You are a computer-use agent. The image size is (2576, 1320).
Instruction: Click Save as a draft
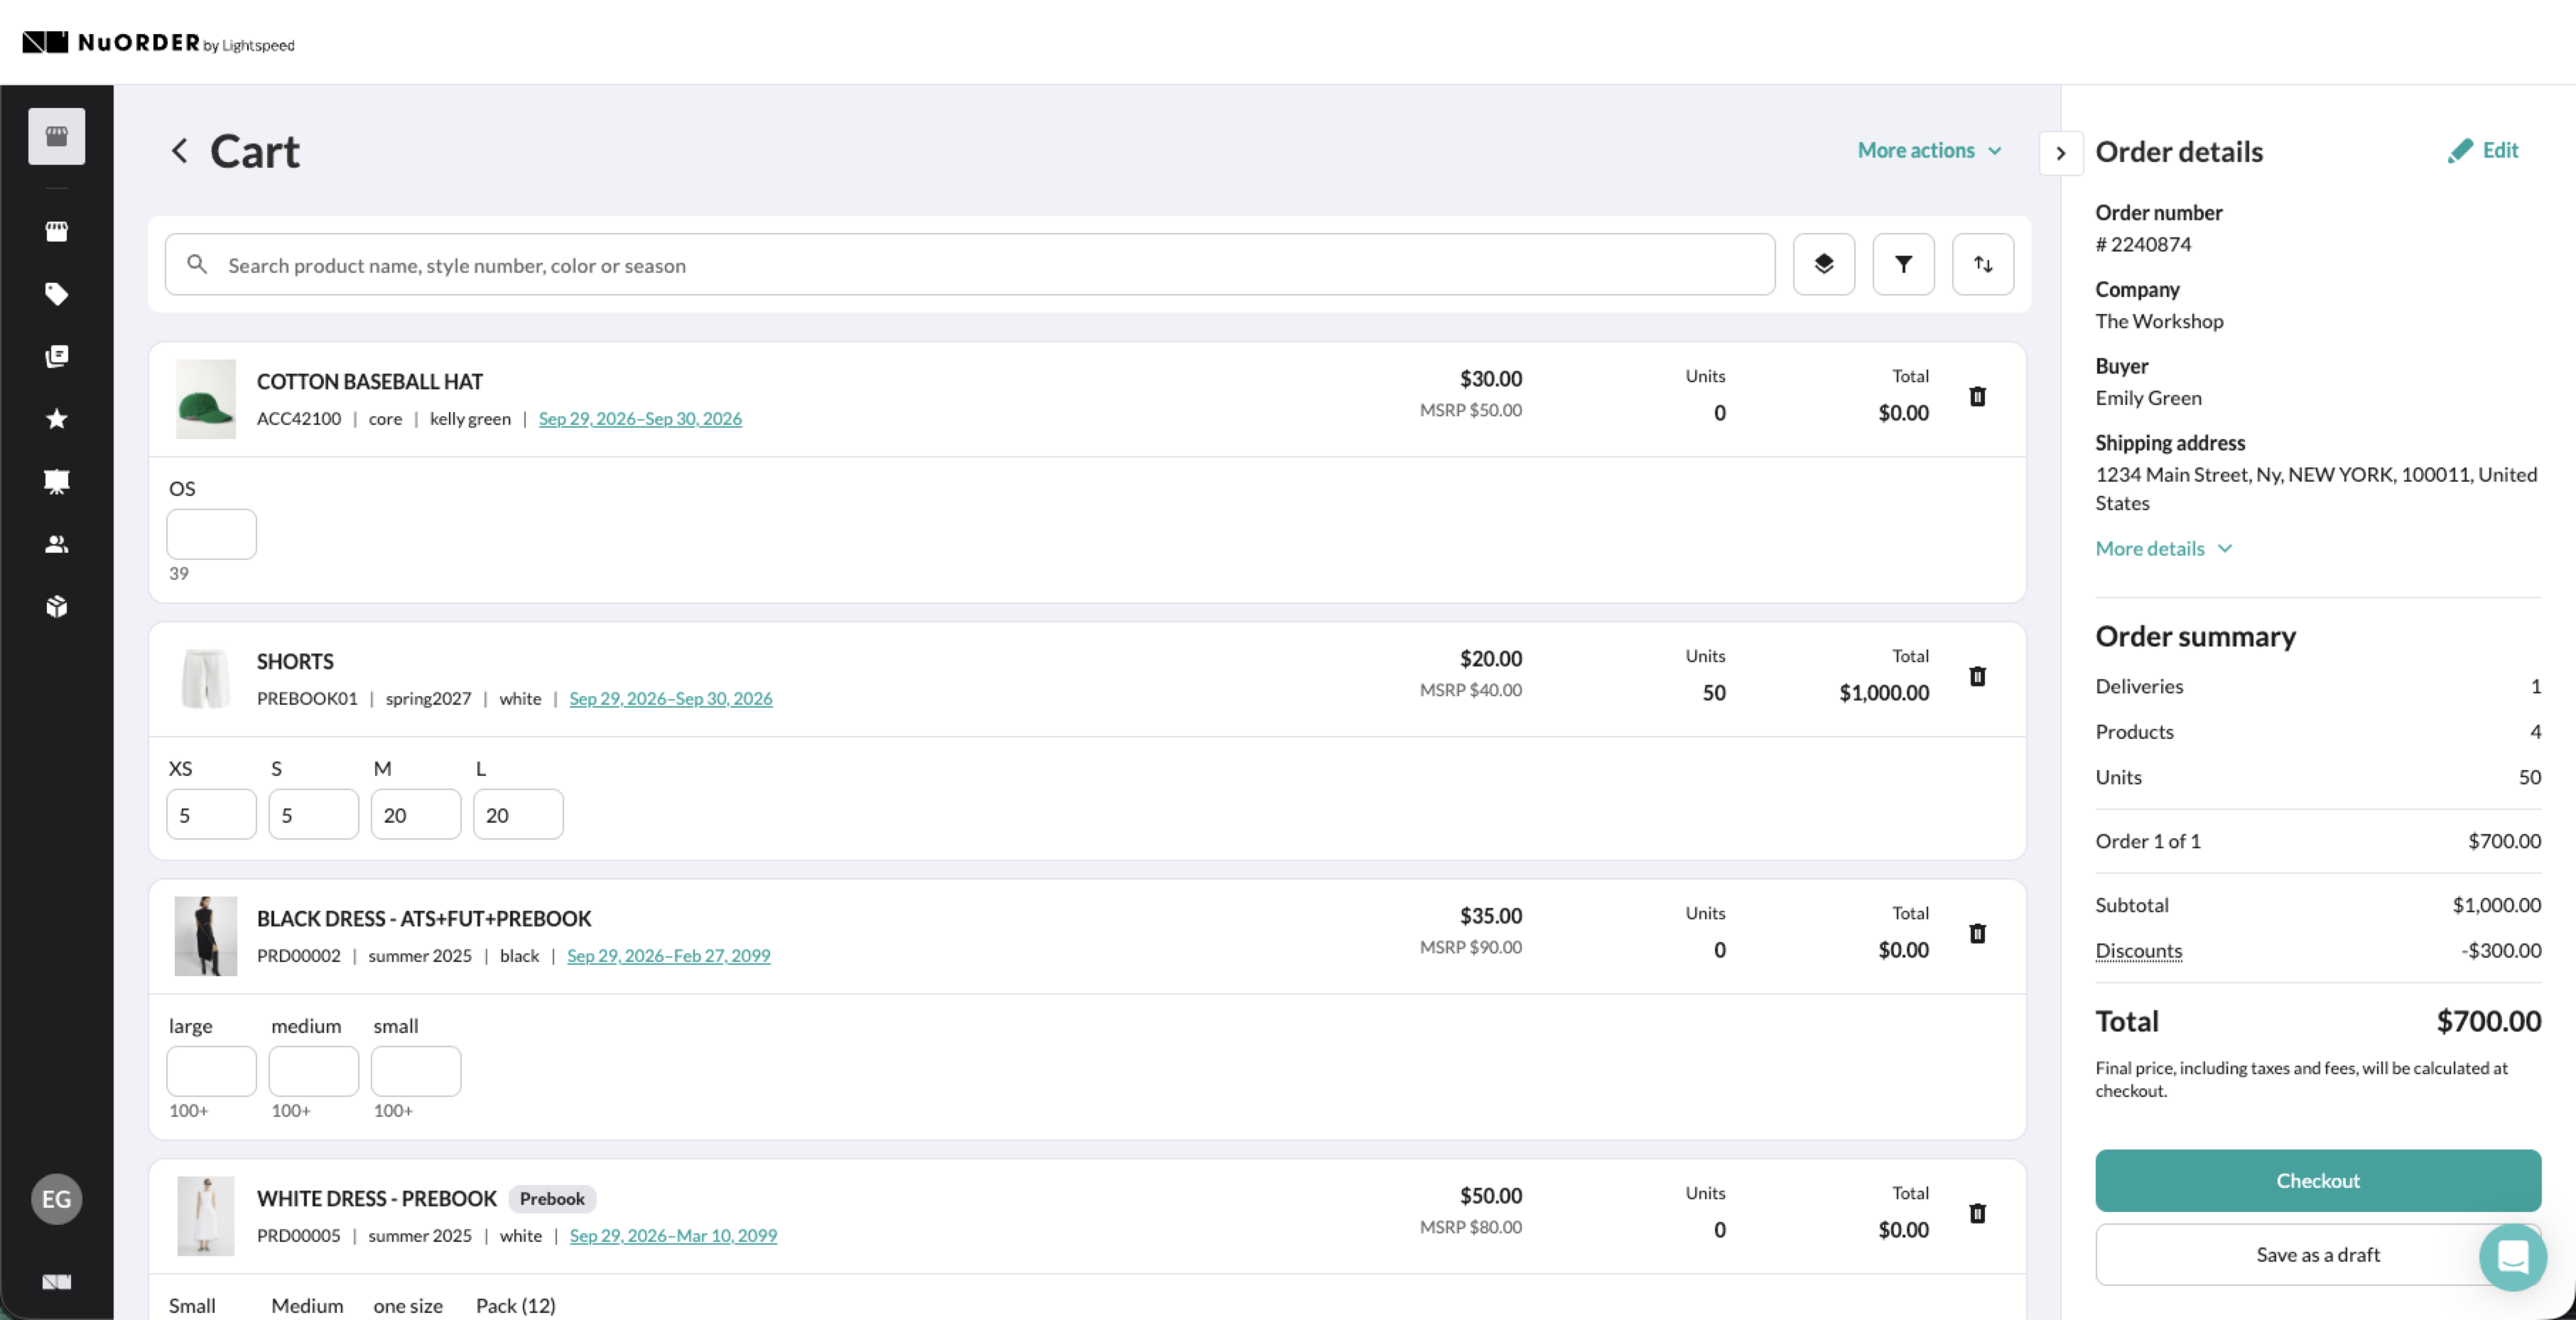(2318, 1254)
